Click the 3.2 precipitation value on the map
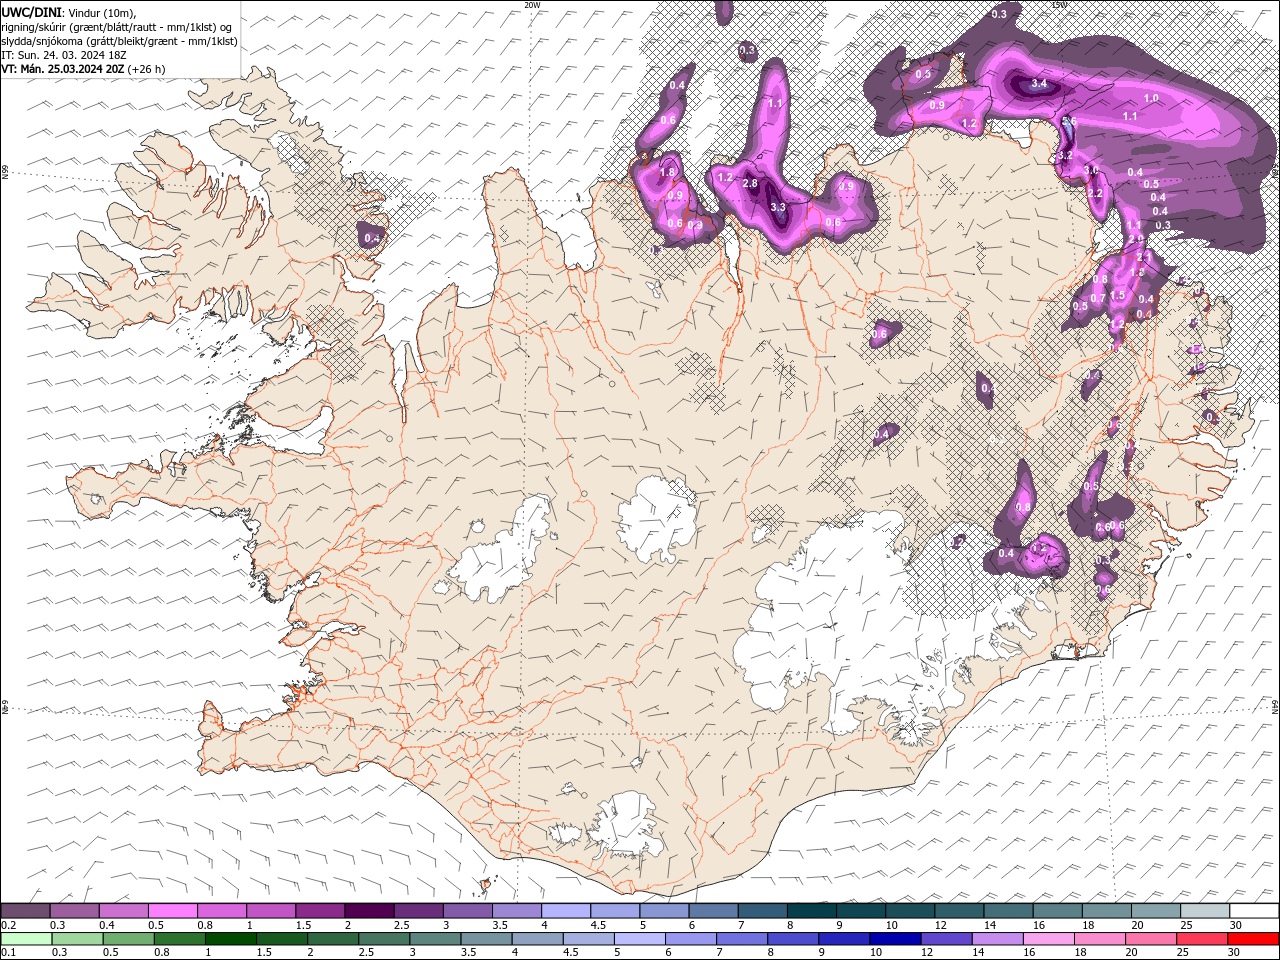This screenshot has width=1280, height=960. [1065, 156]
